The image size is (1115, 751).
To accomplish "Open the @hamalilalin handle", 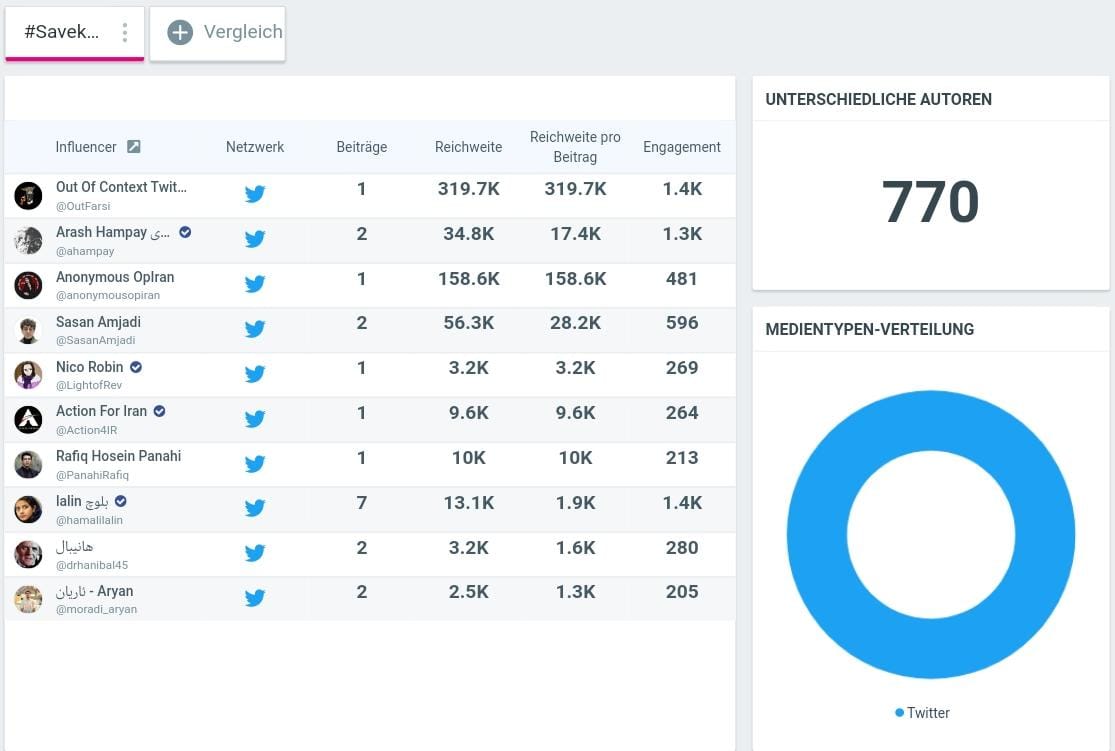I will coord(89,520).
